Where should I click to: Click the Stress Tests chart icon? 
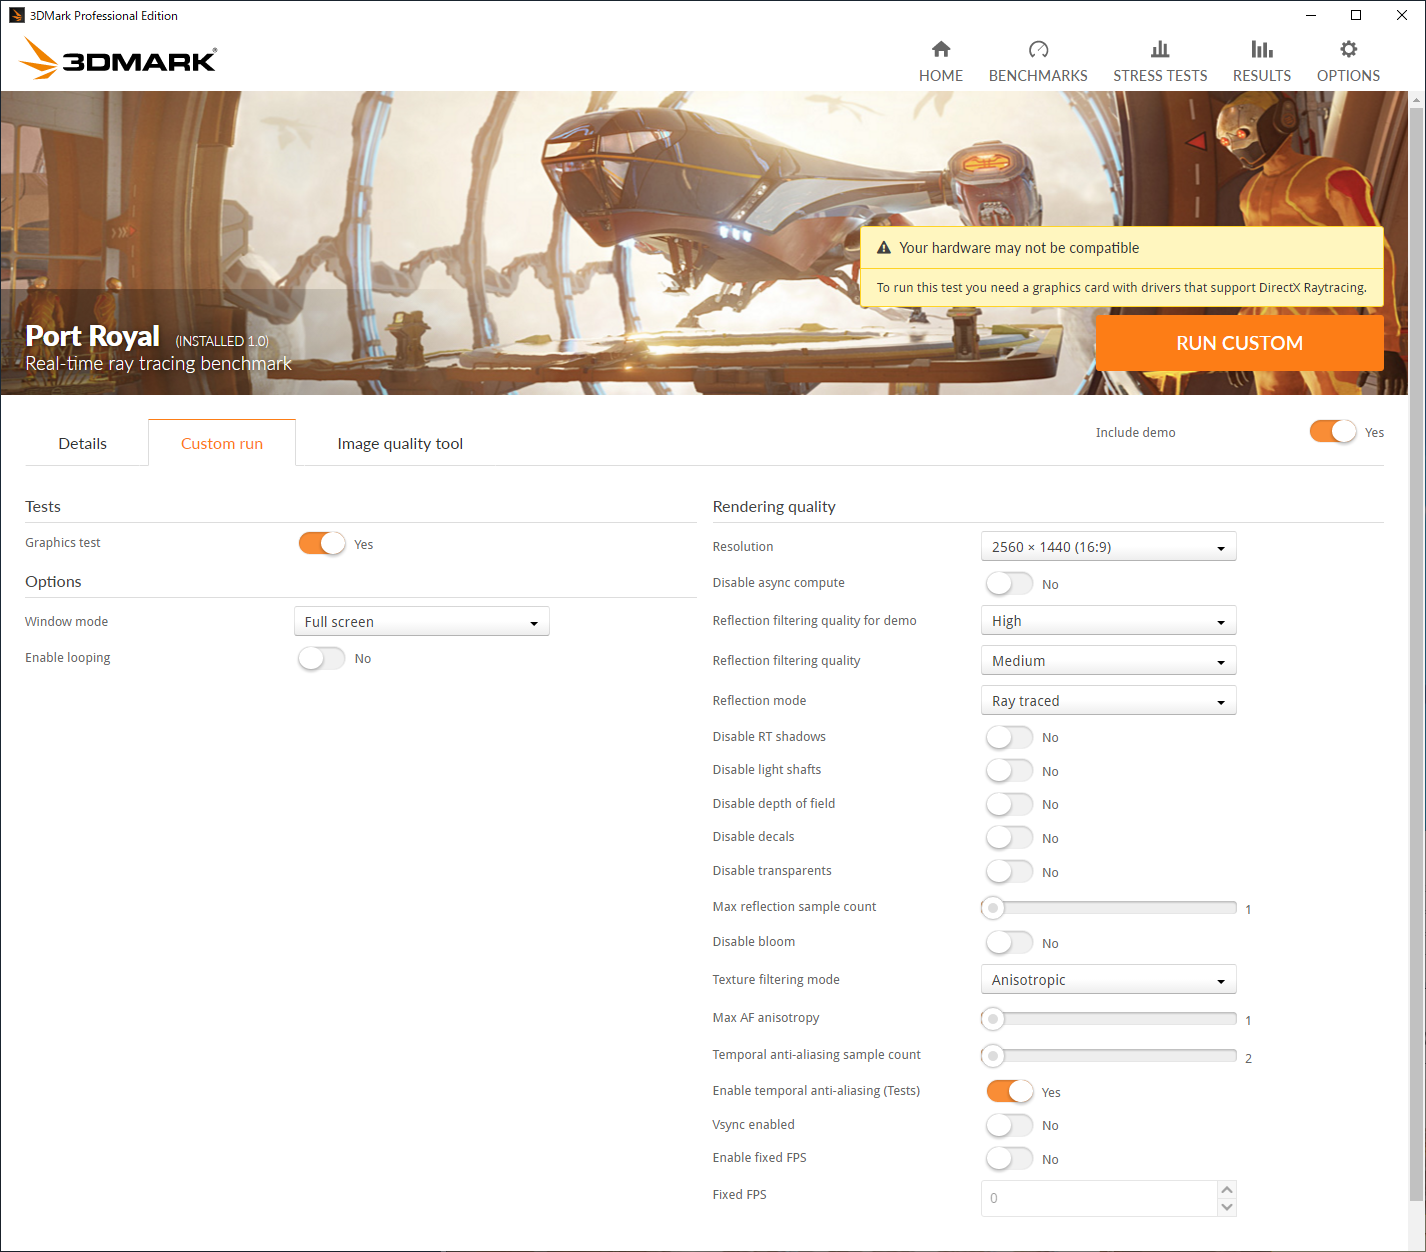click(1160, 49)
